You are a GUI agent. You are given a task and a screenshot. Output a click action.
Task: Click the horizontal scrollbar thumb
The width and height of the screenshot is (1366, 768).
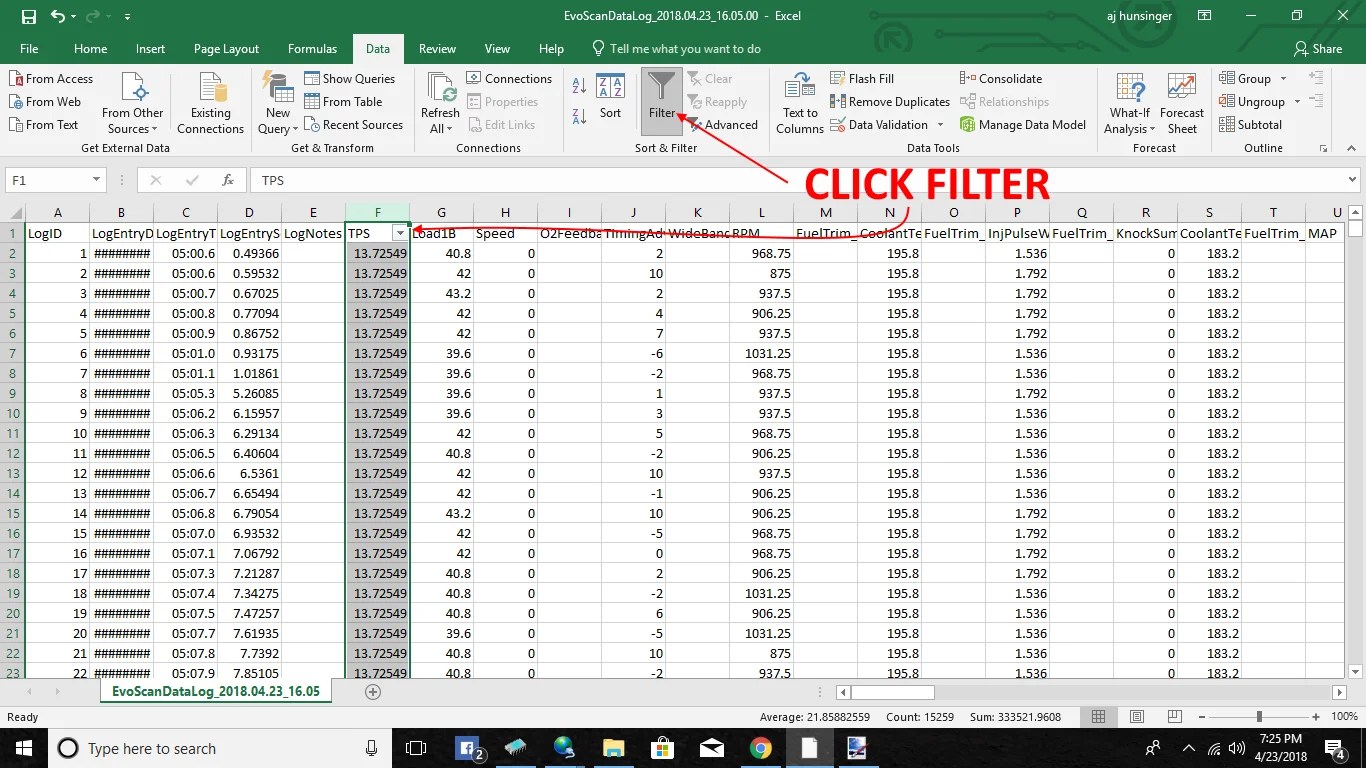tap(892, 692)
